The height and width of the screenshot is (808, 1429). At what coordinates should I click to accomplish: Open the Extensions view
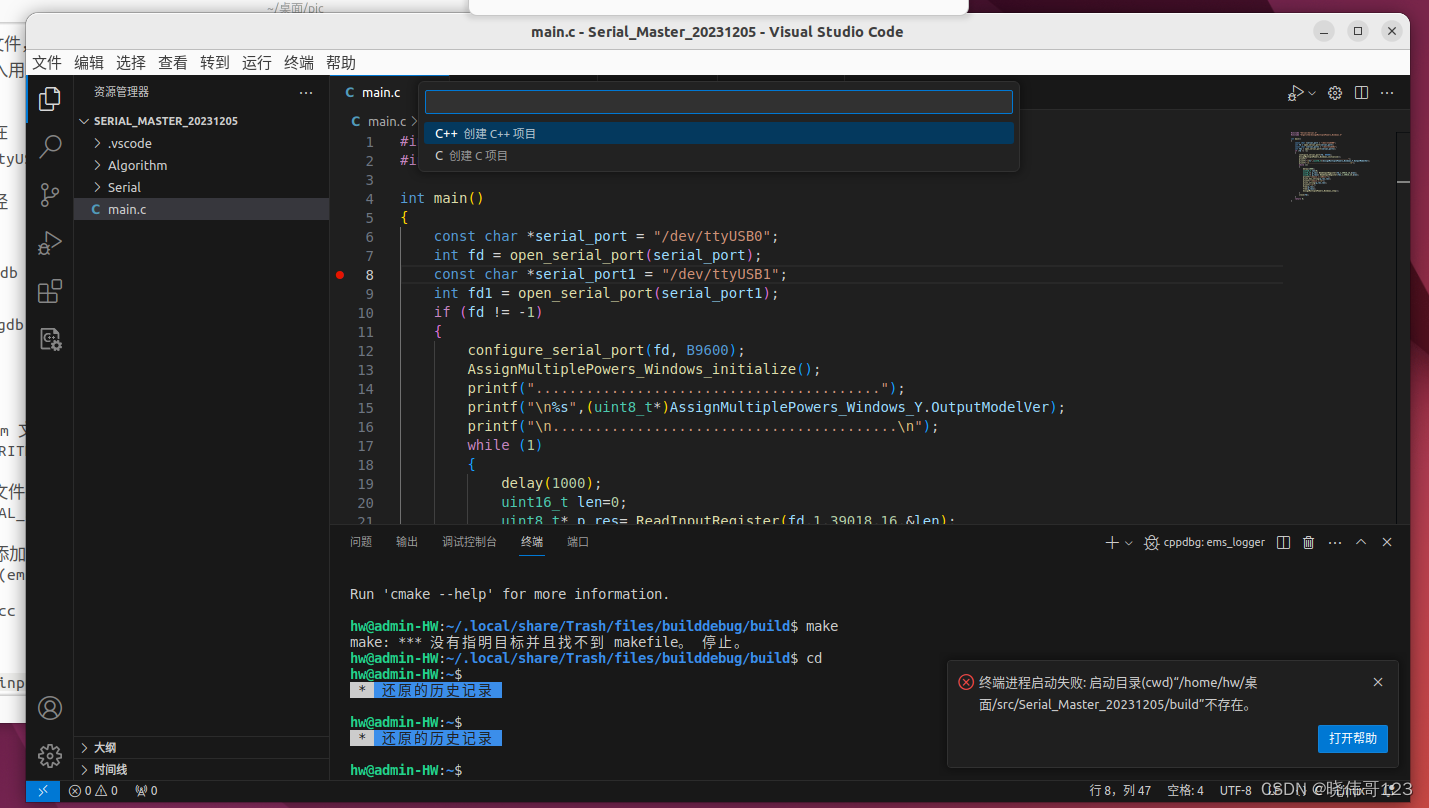coord(50,291)
